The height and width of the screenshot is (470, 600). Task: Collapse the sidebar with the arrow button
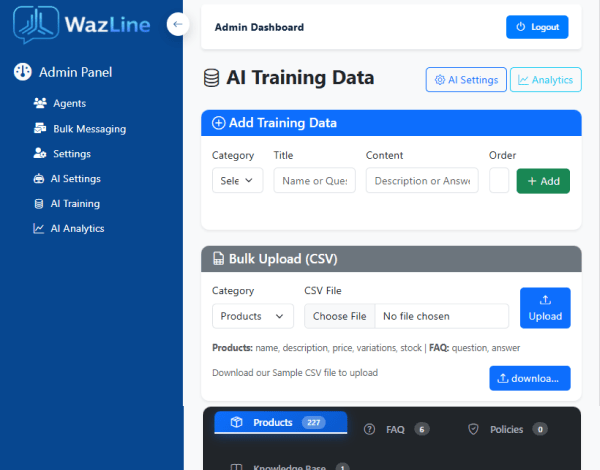pyautogui.click(x=178, y=24)
